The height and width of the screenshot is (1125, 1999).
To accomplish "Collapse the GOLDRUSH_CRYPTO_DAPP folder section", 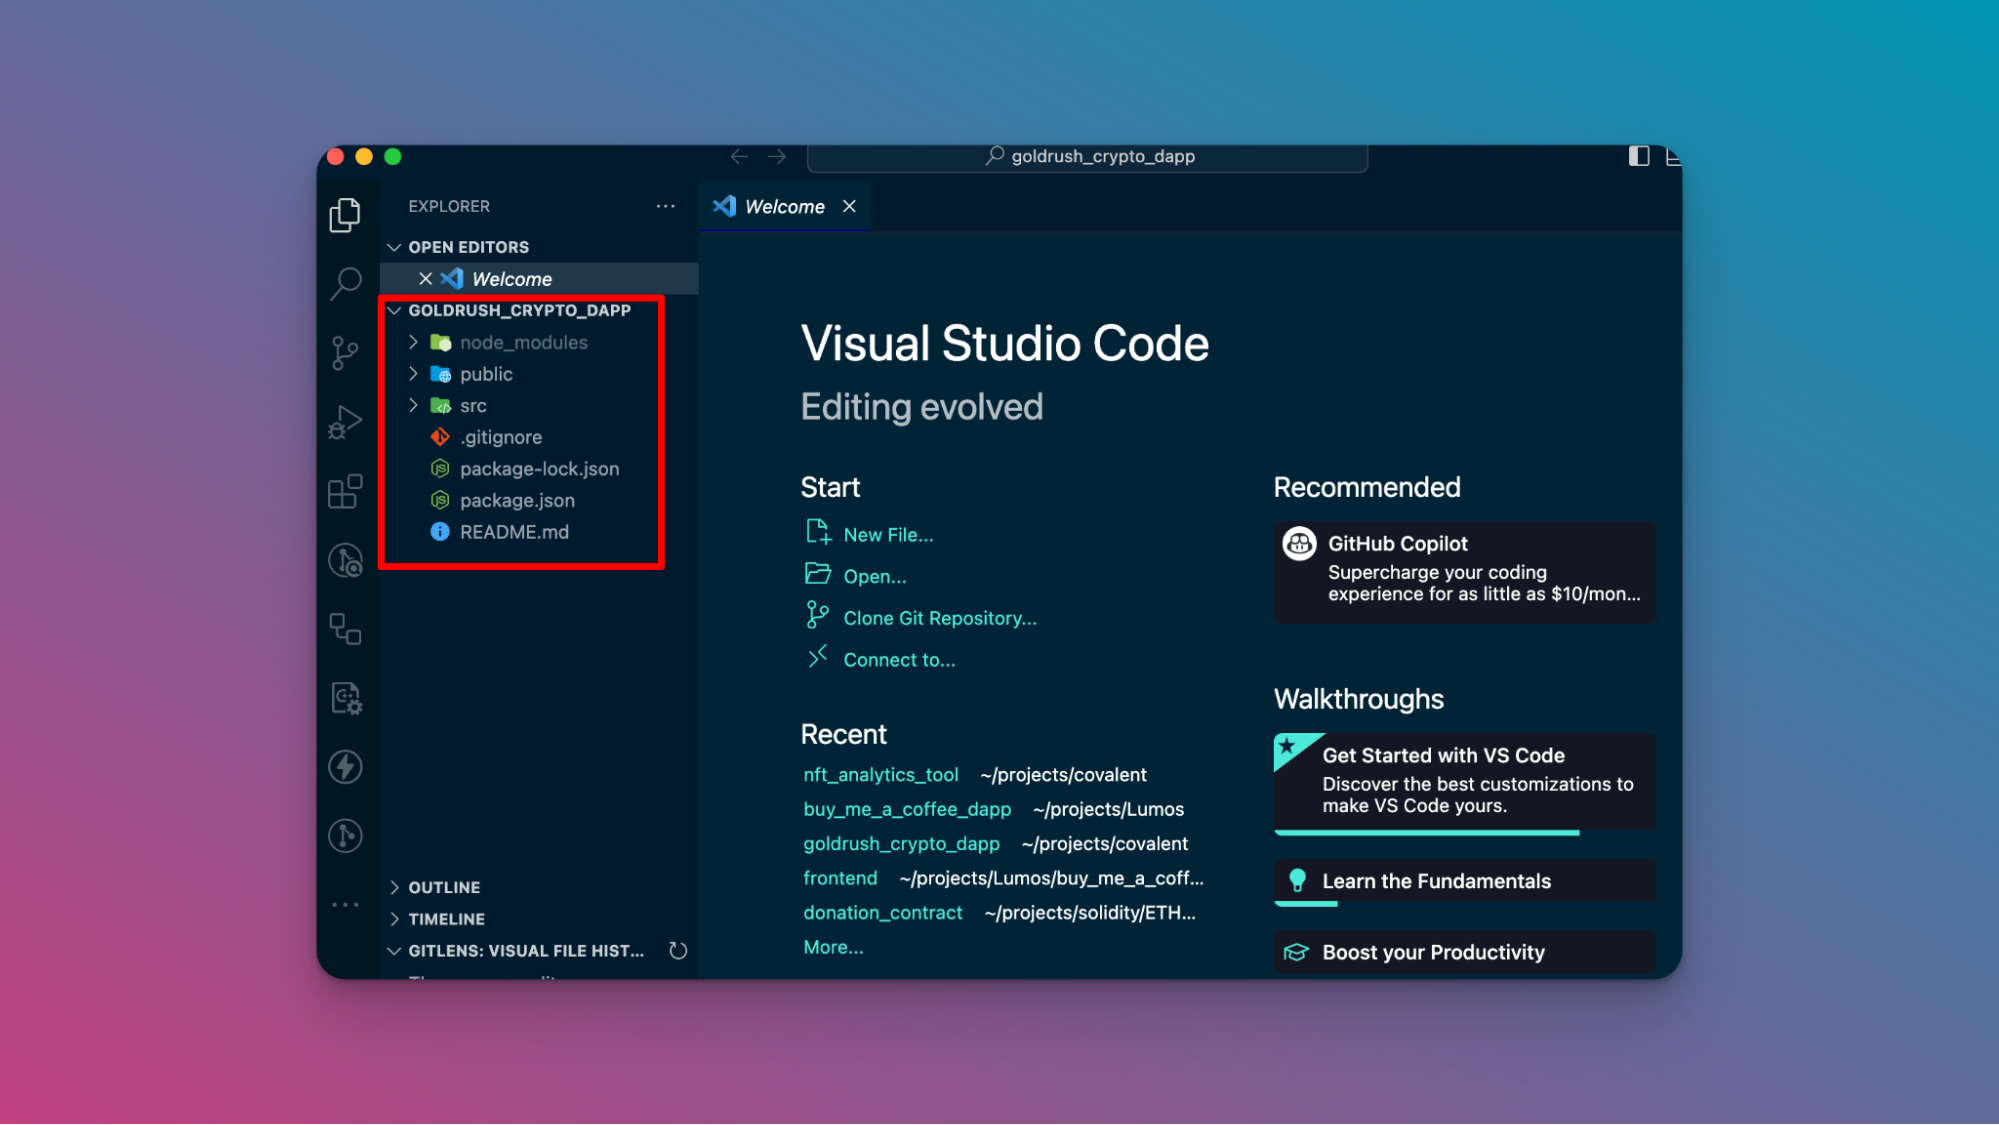I will pyautogui.click(x=394, y=310).
